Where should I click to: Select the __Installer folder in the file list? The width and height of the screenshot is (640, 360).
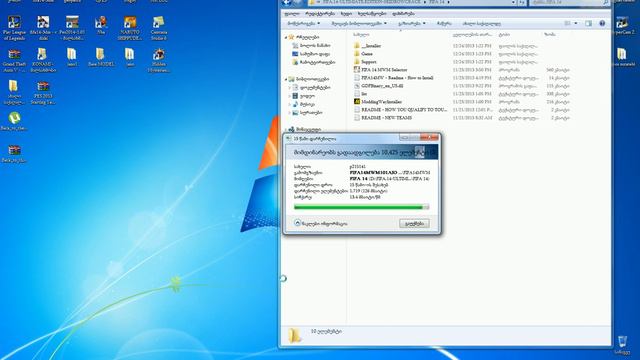[367, 46]
